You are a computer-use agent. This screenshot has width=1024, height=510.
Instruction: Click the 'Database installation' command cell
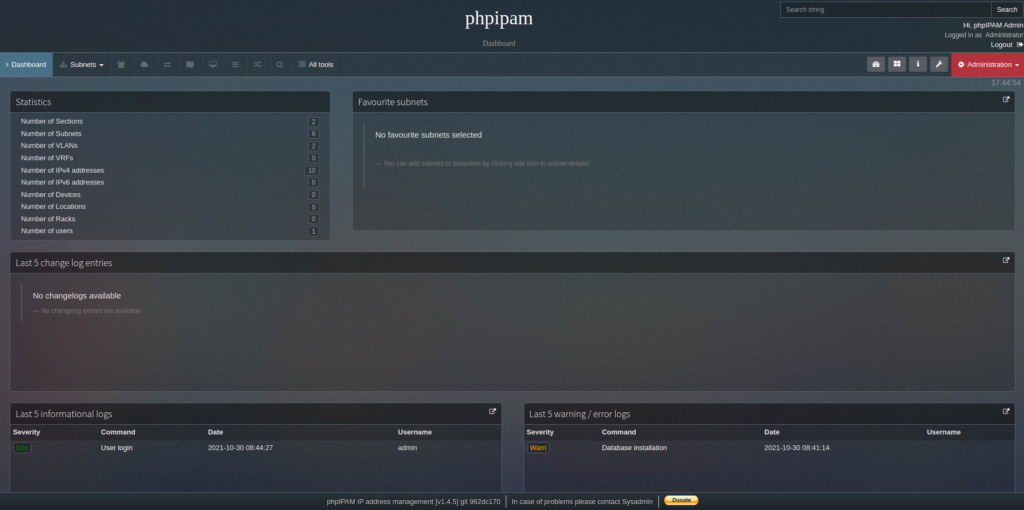[634, 448]
